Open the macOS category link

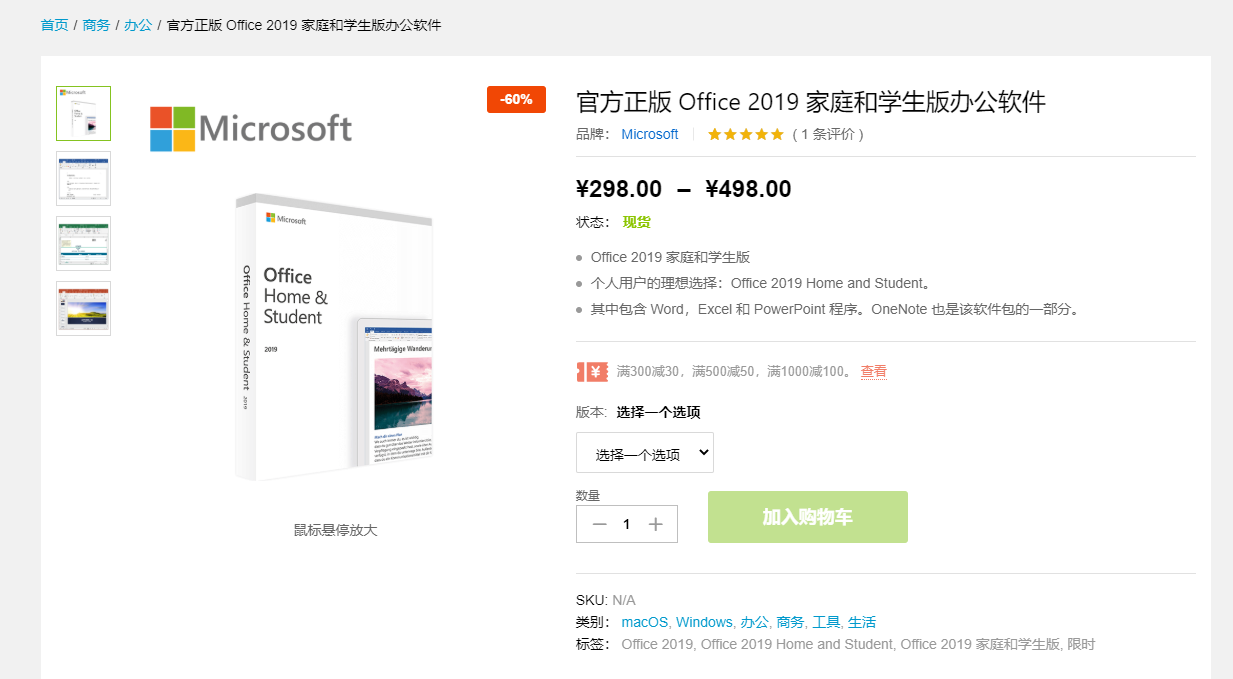(646, 622)
